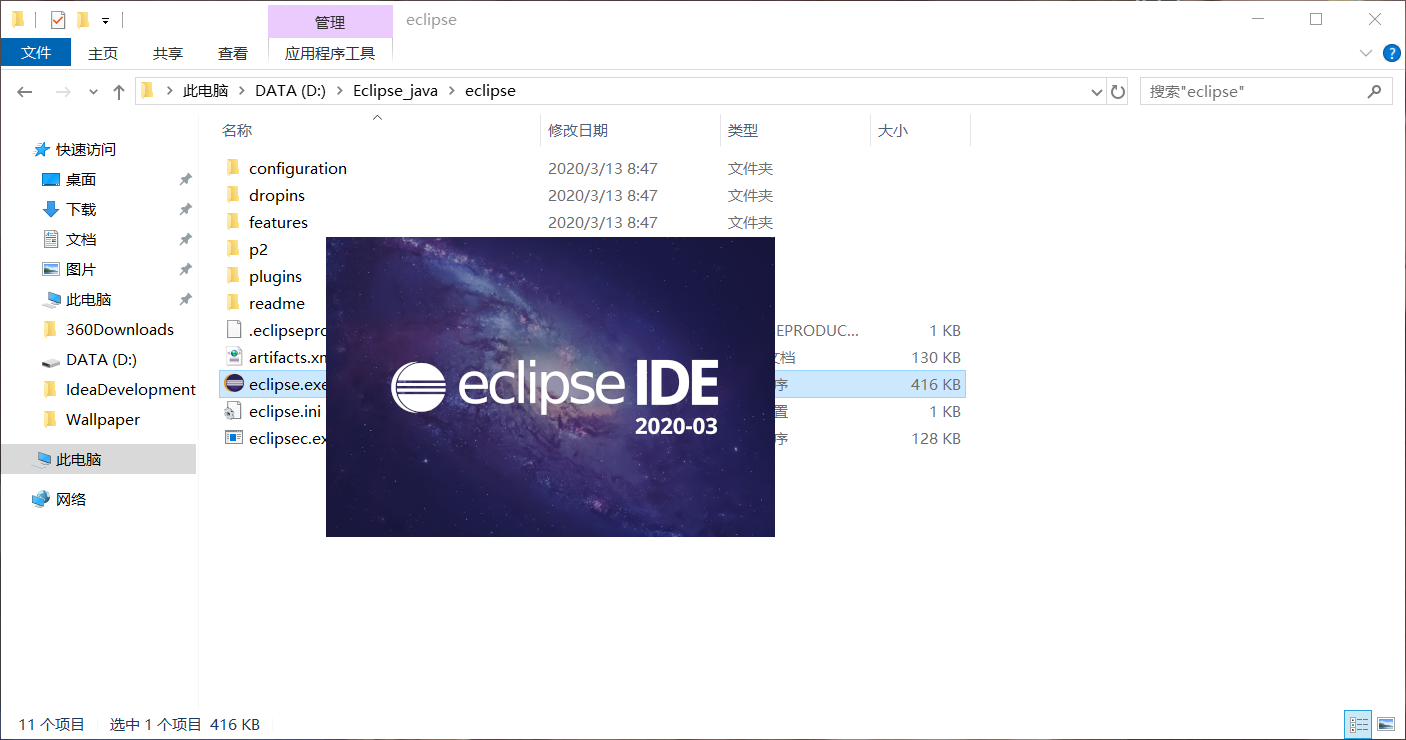The width and height of the screenshot is (1406, 740).
Task: Expand the quick access toolbar customization dropdown
Action: (103, 18)
